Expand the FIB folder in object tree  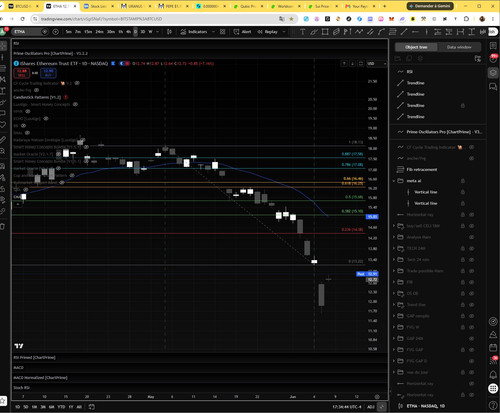click(394, 282)
